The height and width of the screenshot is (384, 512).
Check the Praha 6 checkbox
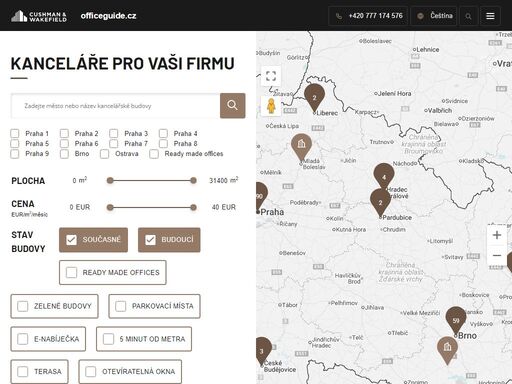pos(64,144)
